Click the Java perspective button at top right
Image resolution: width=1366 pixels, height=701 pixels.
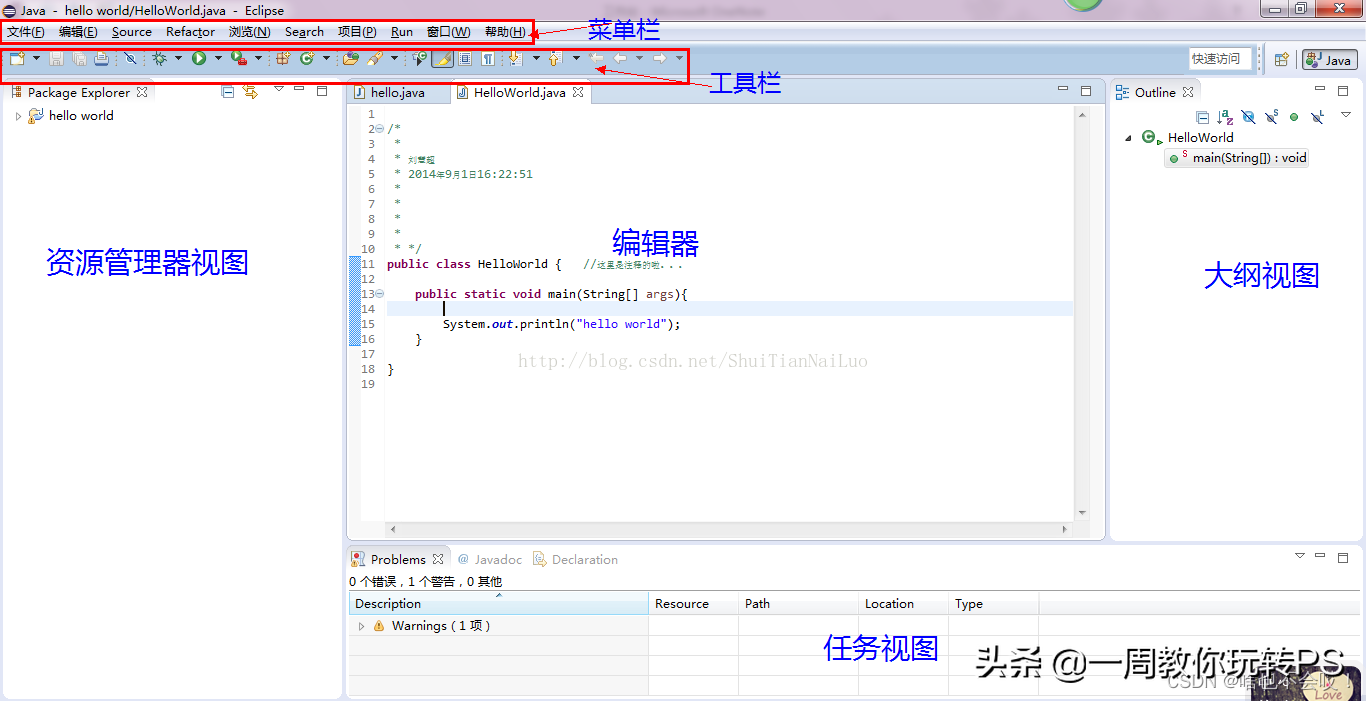1329,59
